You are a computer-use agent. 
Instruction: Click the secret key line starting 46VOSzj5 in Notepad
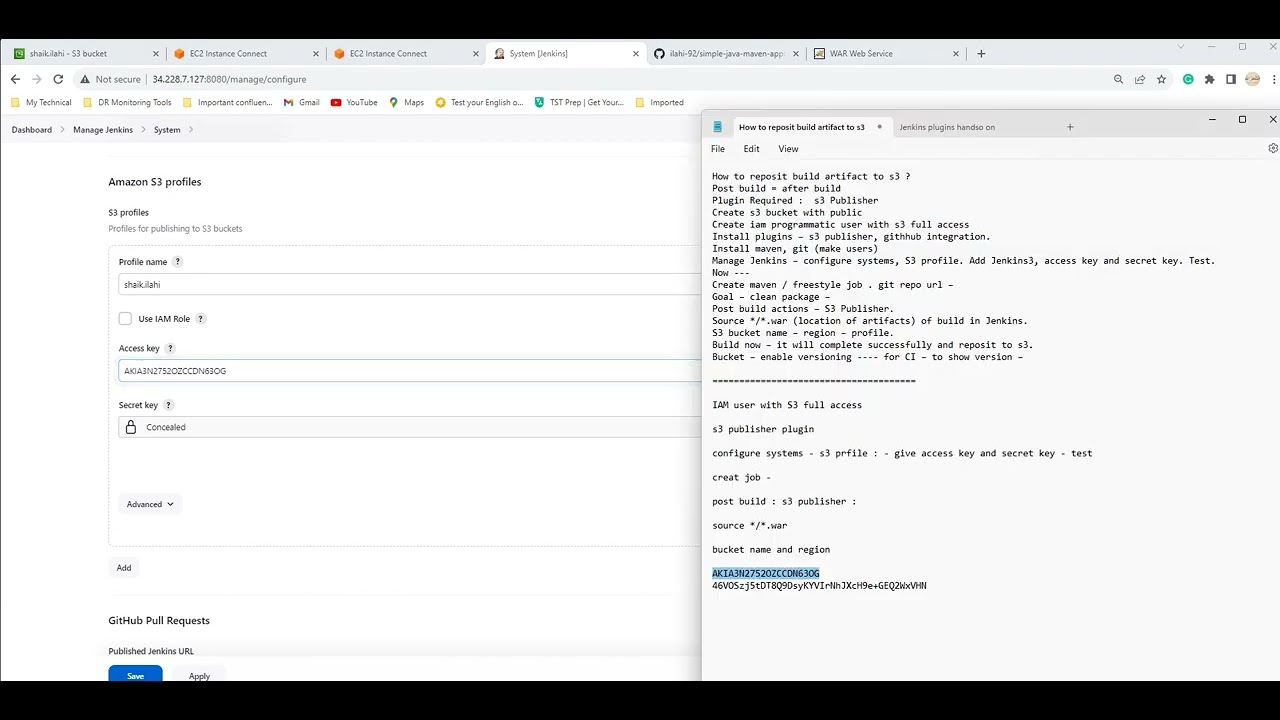[x=819, y=586]
